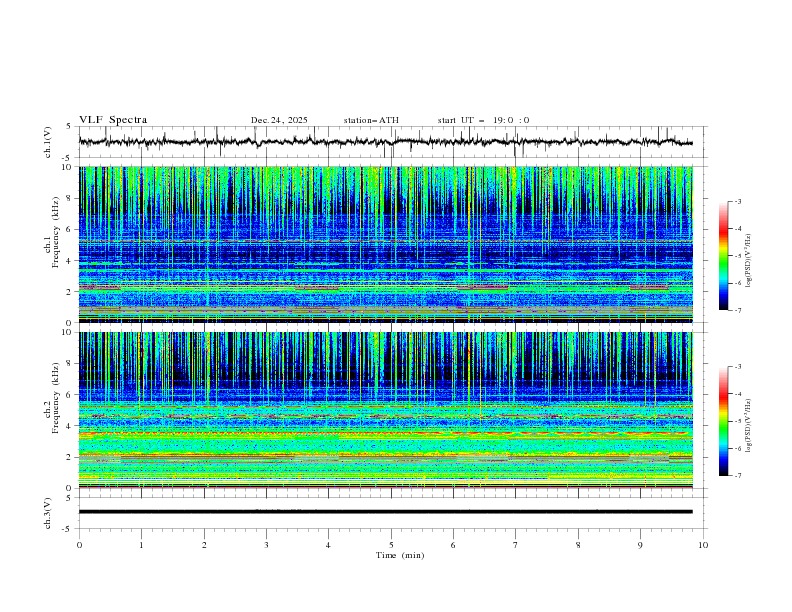Viewport: 792px width, 612px height.
Task: Click the log(PSD) label beside ch.2 color bar
Action: click(749, 426)
